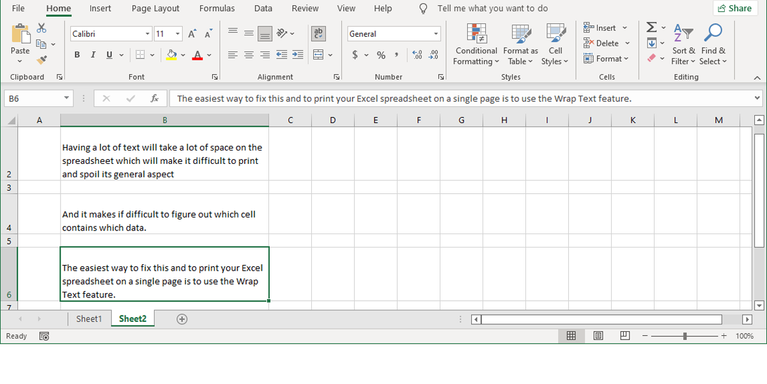Open the Page Layout ribbon tab
The image size is (767, 384).
point(155,8)
